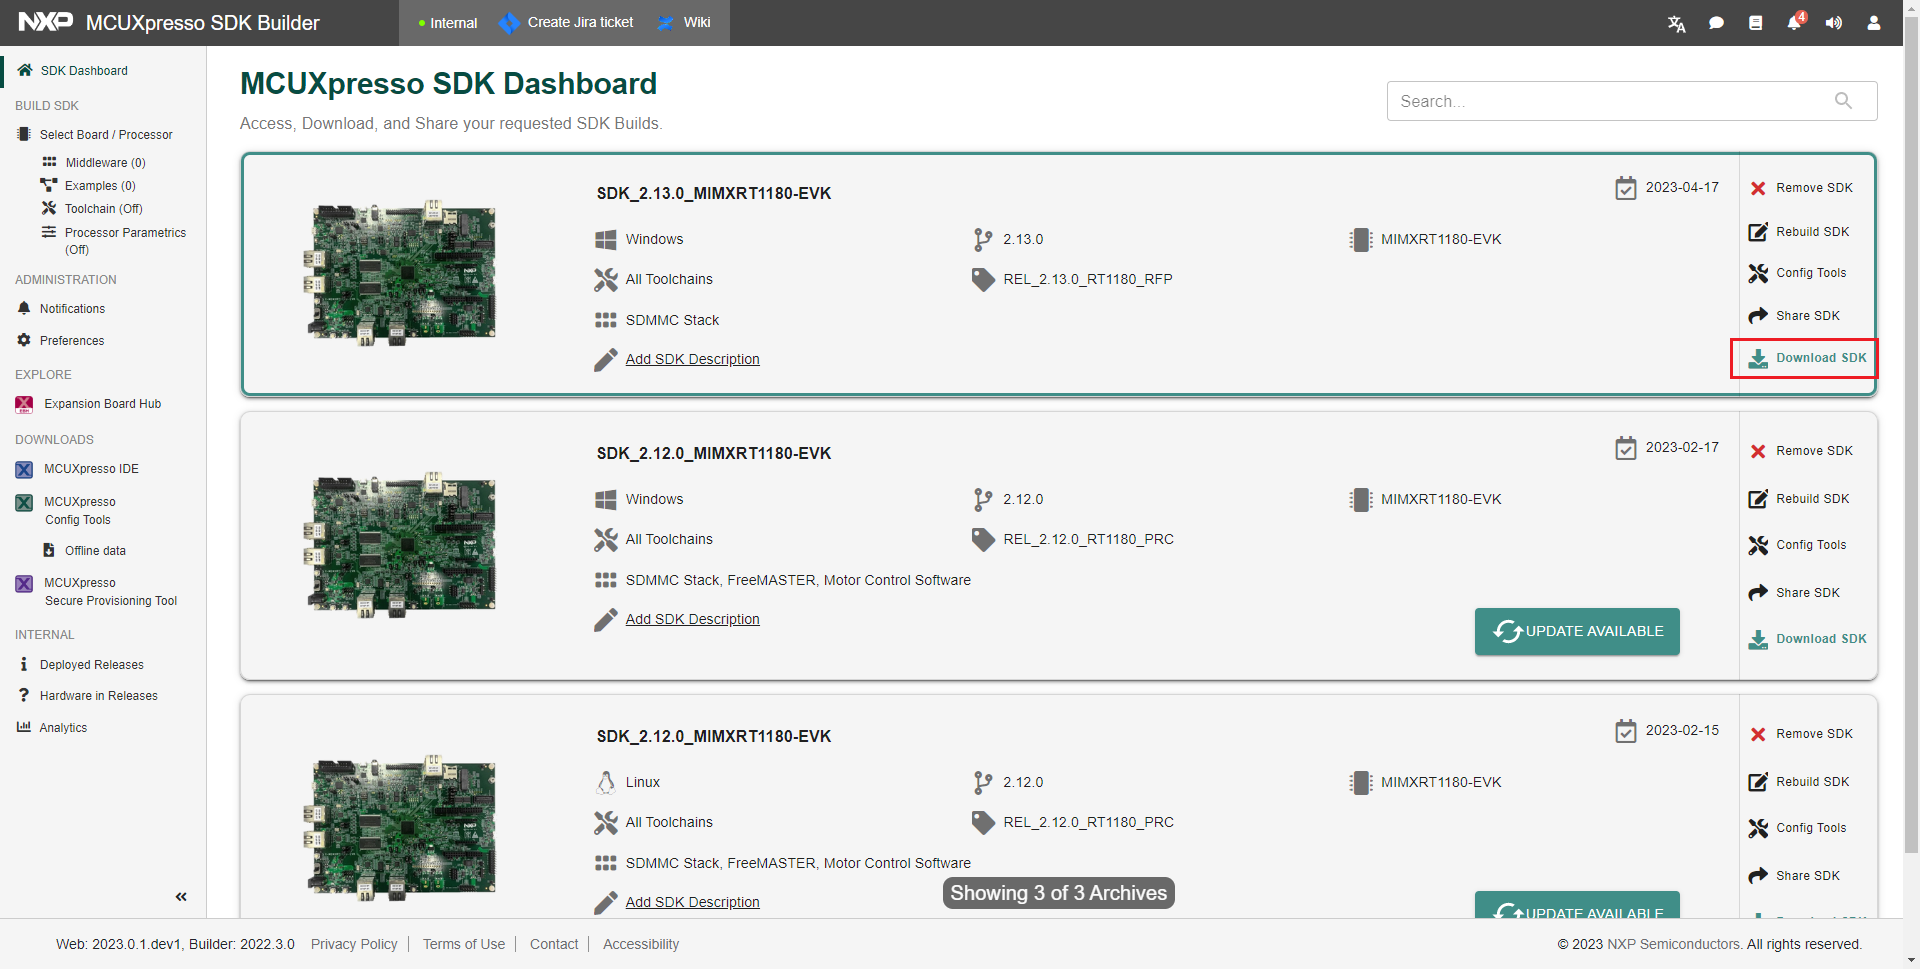Viewport: 1920px width, 969px height.
Task: Toggle Processor Parametrics (Off) option
Action: click(125, 233)
